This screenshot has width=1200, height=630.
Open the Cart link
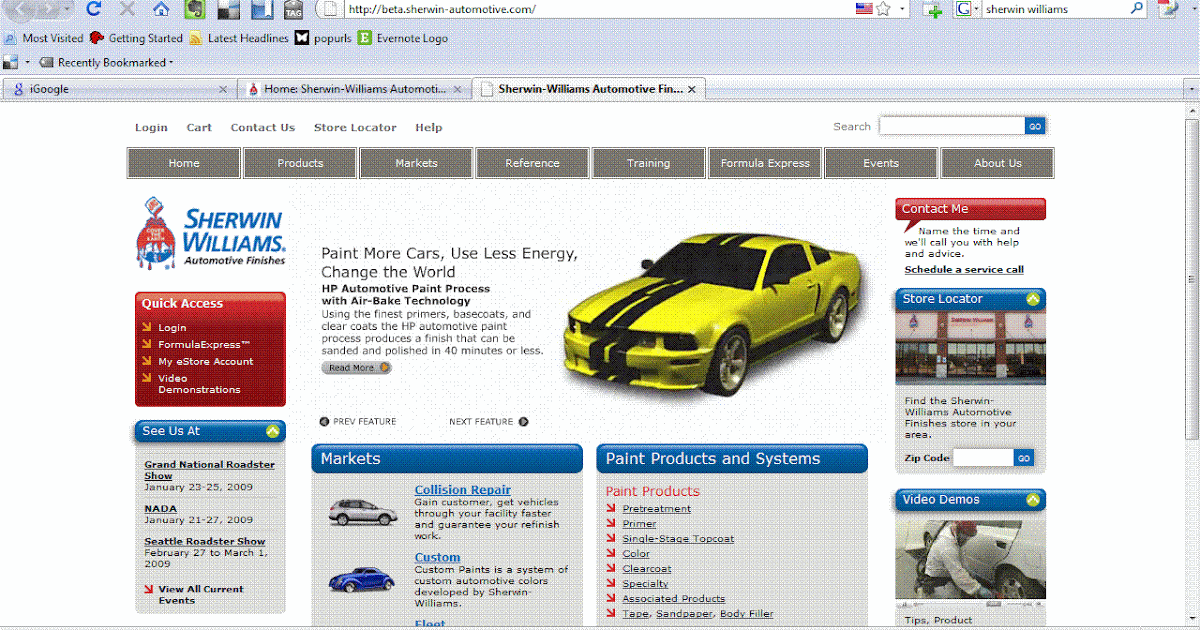[x=199, y=127]
